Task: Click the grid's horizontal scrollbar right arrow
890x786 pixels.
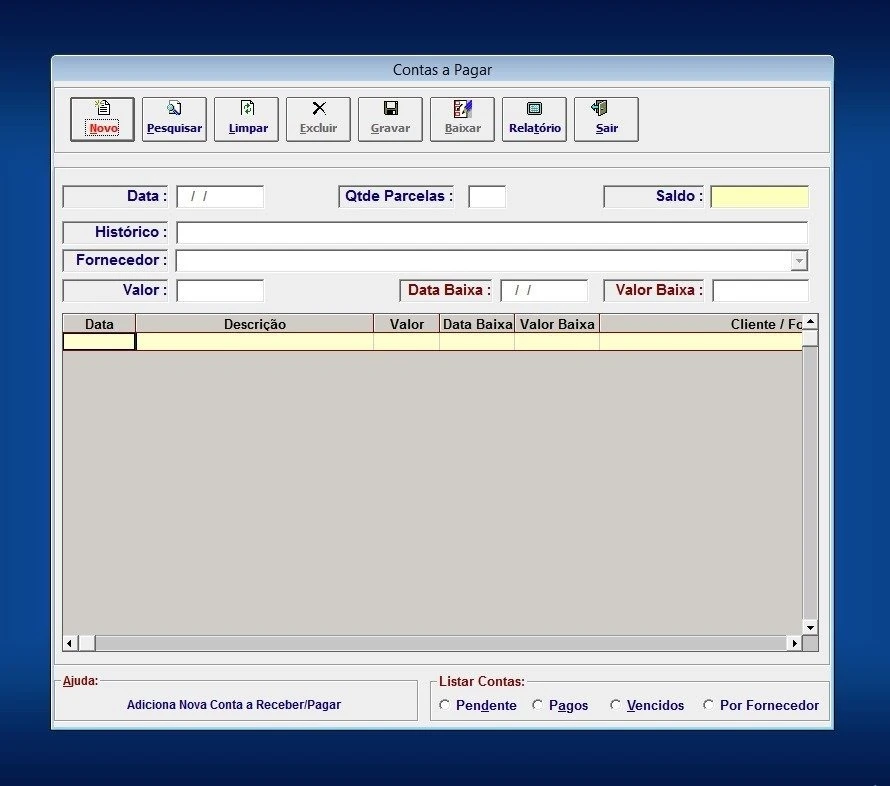Action: click(x=795, y=643)
